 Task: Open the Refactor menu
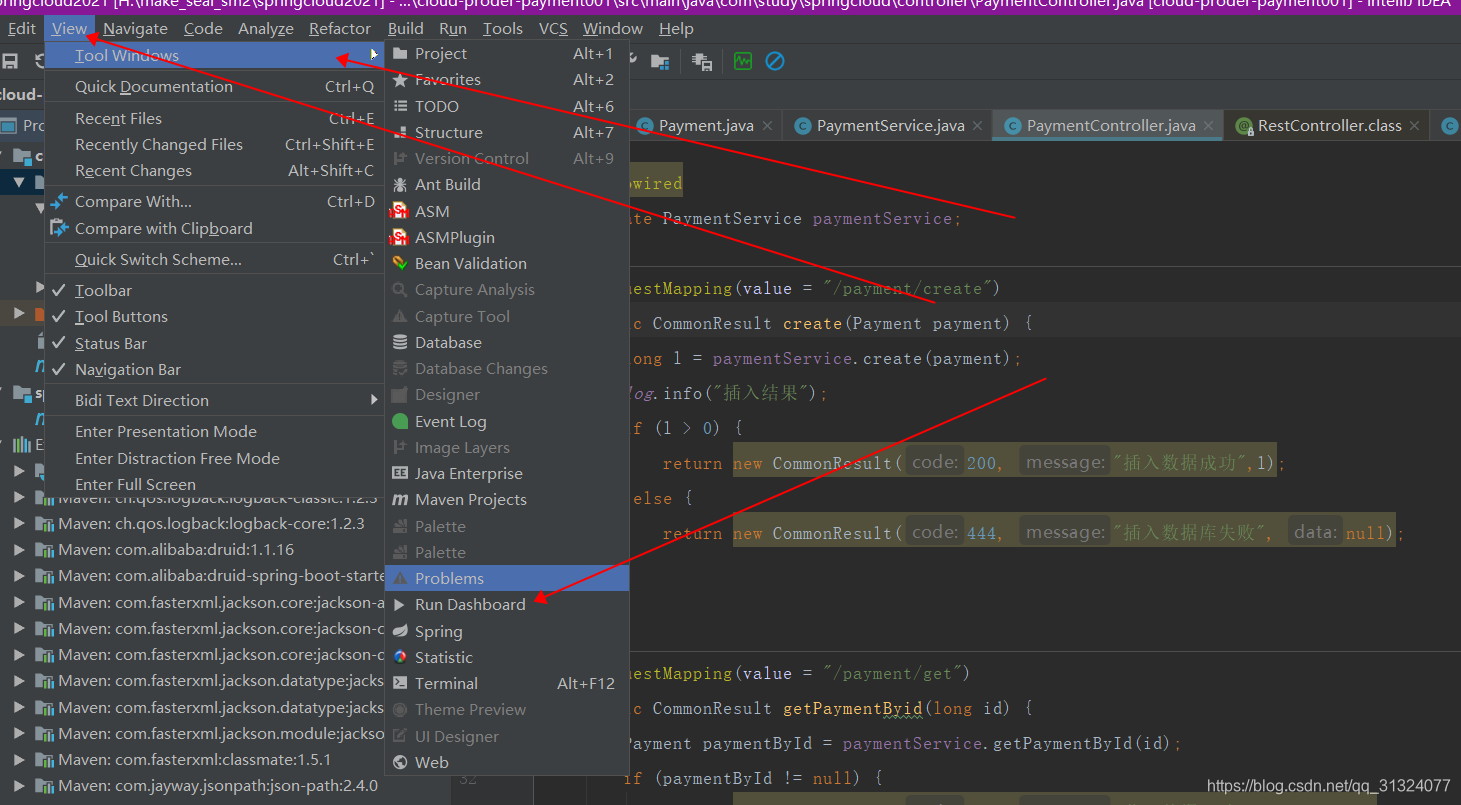pos(339,28)
